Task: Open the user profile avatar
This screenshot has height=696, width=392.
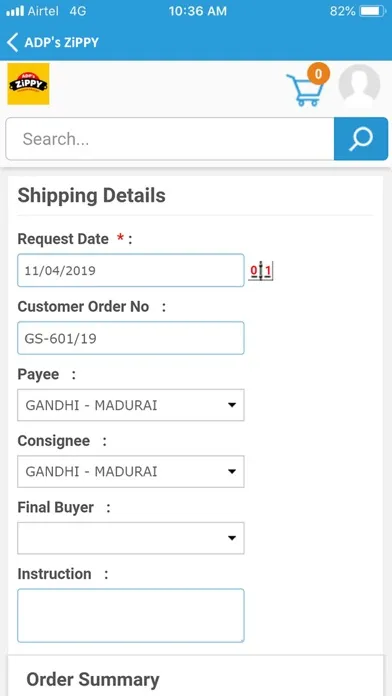Action: pyautogui.click(x=359, y=86)
